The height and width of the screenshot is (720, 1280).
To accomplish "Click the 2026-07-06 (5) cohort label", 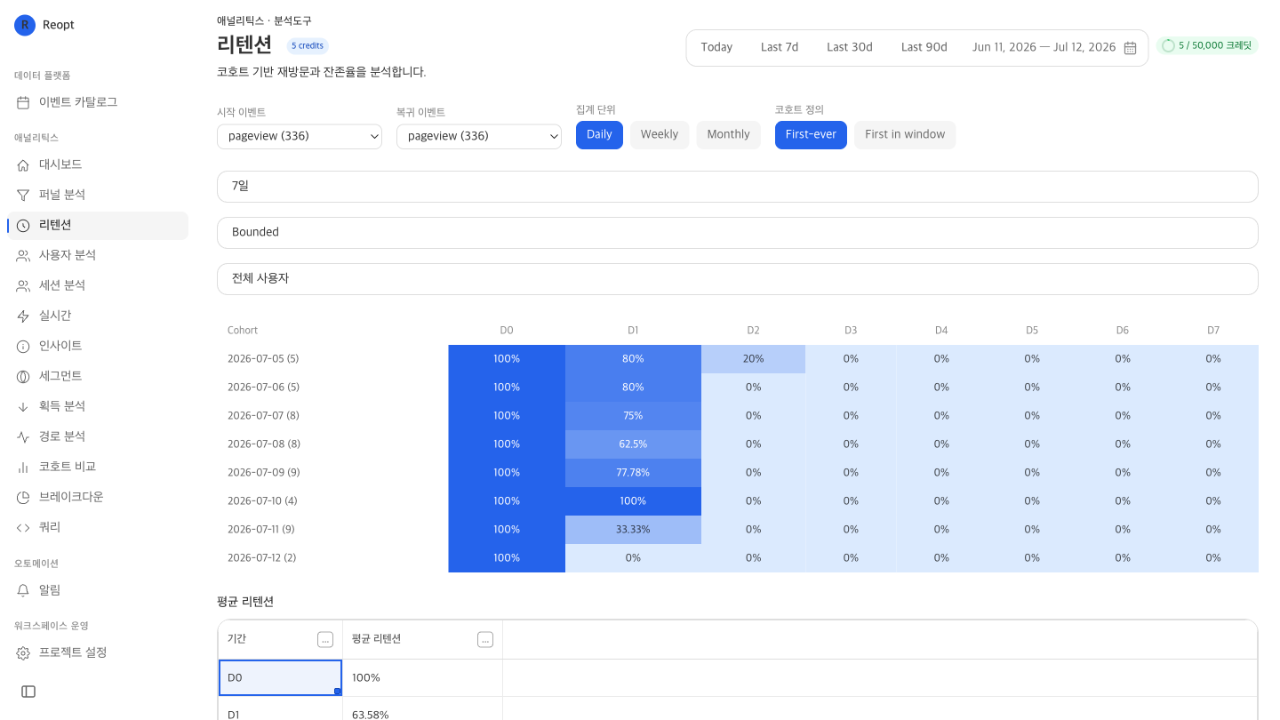I will click(x=264, y=387).
